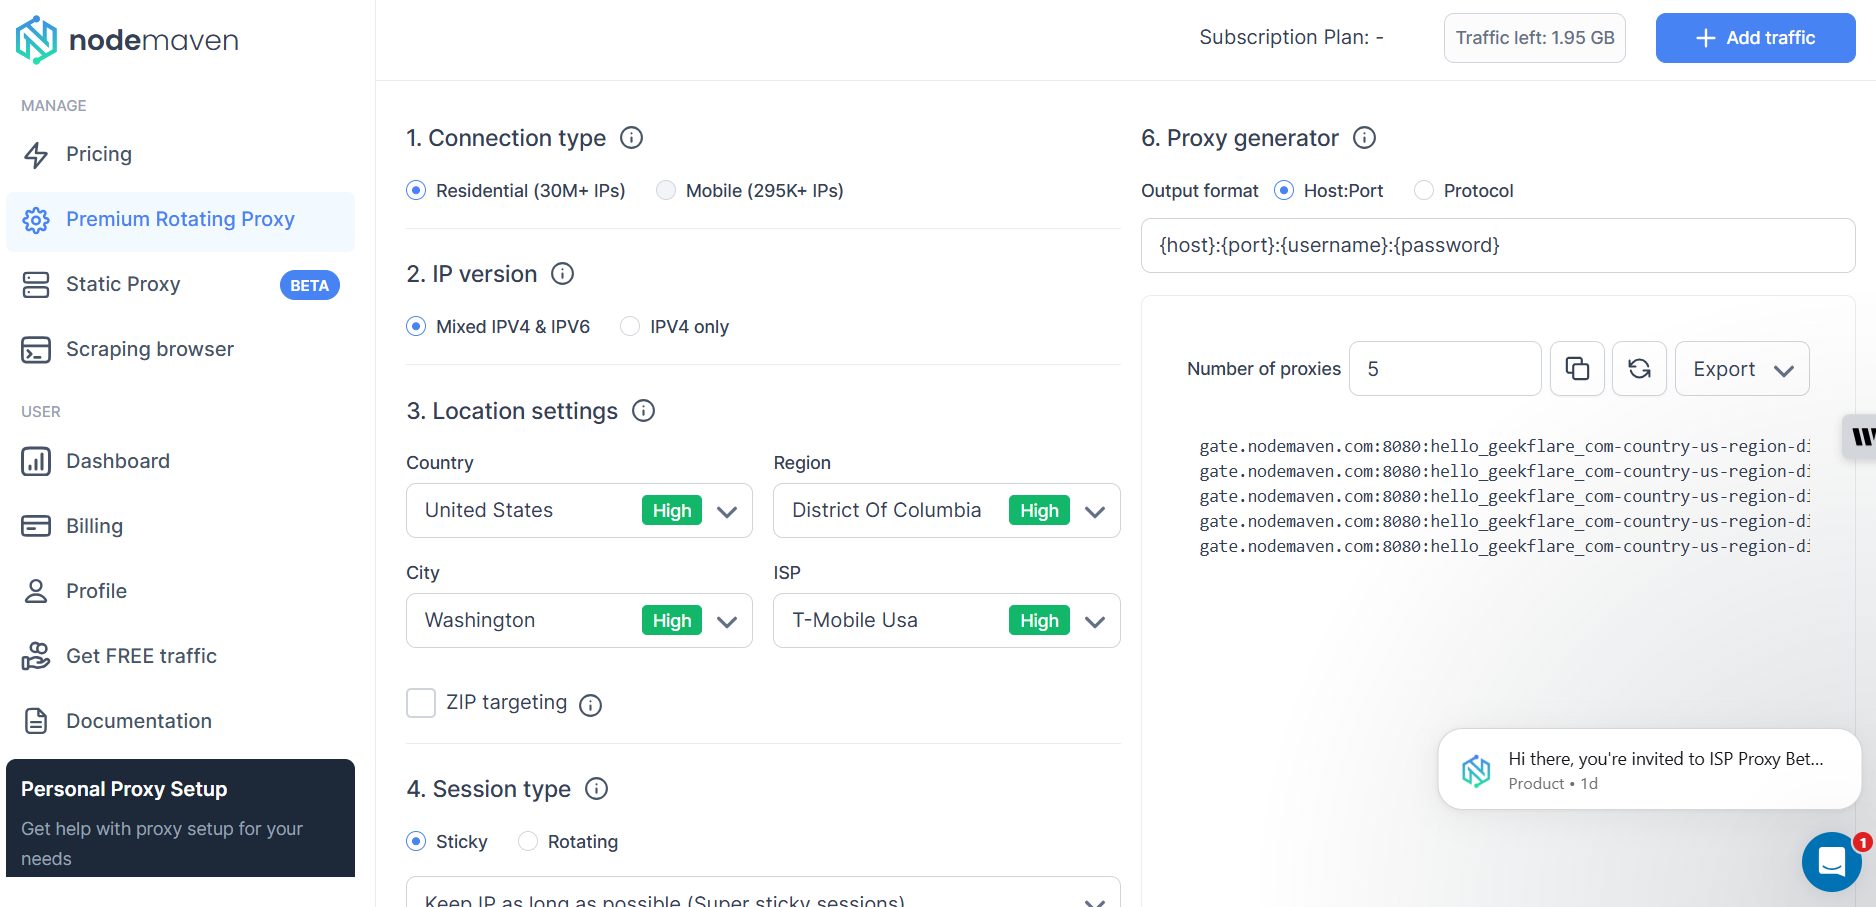Click the ZIP targeting info icon

tap(591, 705)
